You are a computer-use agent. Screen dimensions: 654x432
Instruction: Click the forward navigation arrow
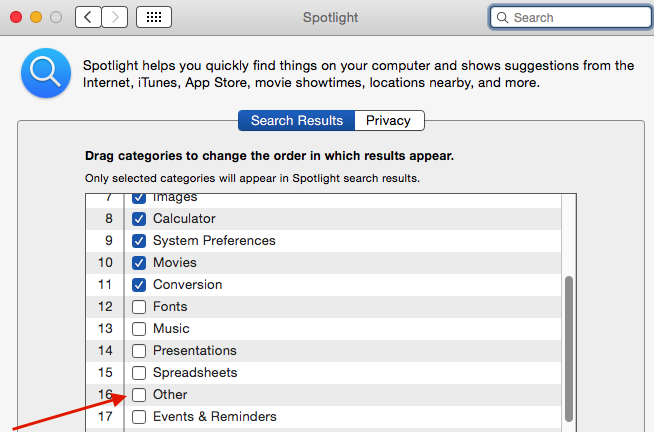coord(115,17)
